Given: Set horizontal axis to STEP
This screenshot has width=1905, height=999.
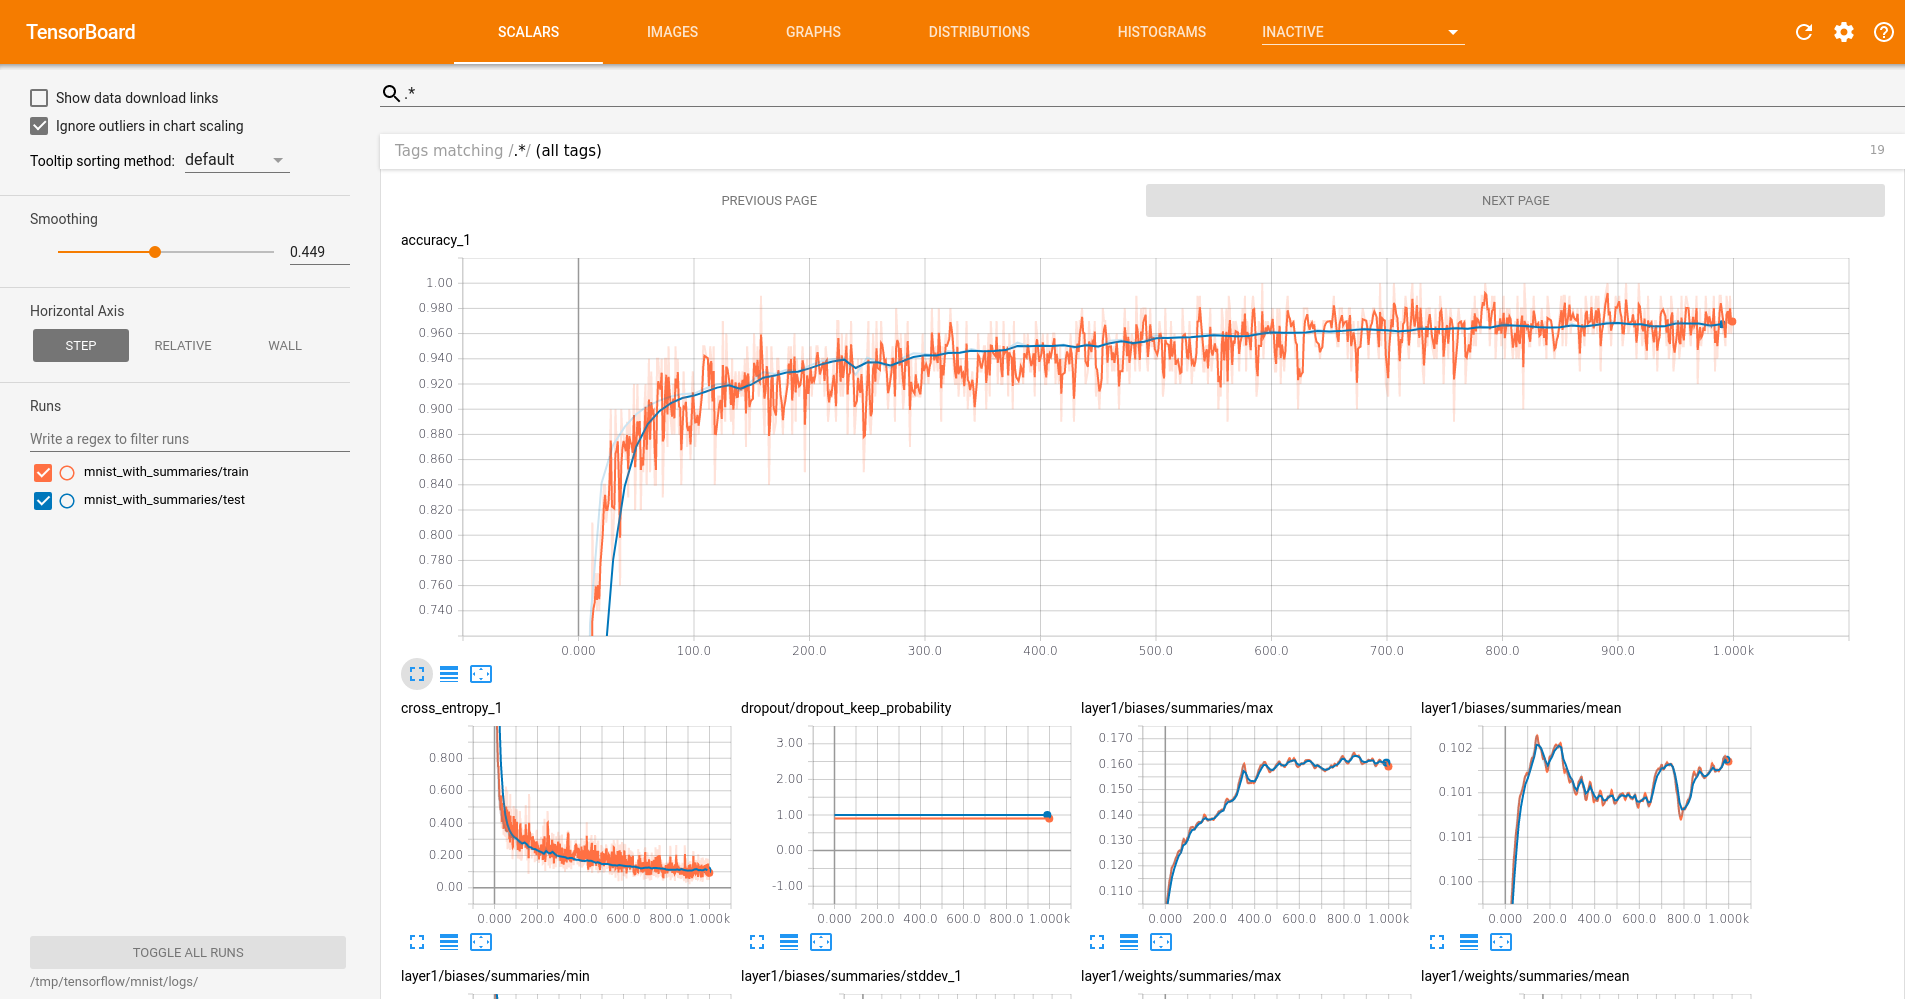Looking at the screenshot, I should 81,346.
